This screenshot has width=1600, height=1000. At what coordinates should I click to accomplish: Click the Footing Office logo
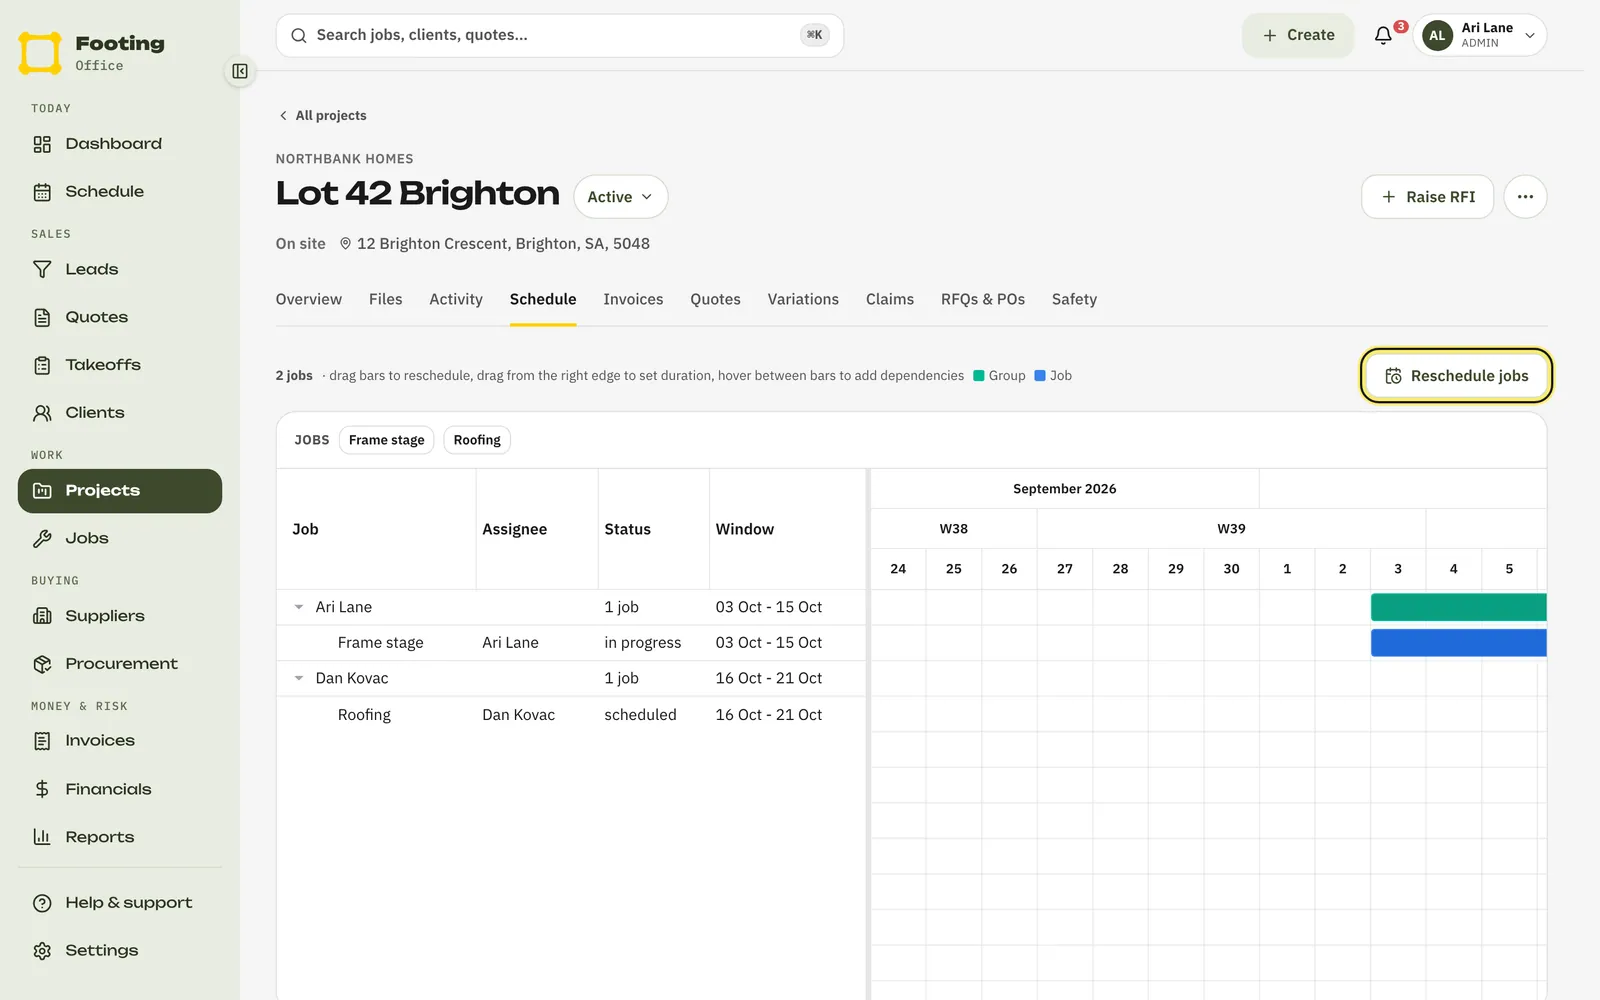[x=92, y=53]
